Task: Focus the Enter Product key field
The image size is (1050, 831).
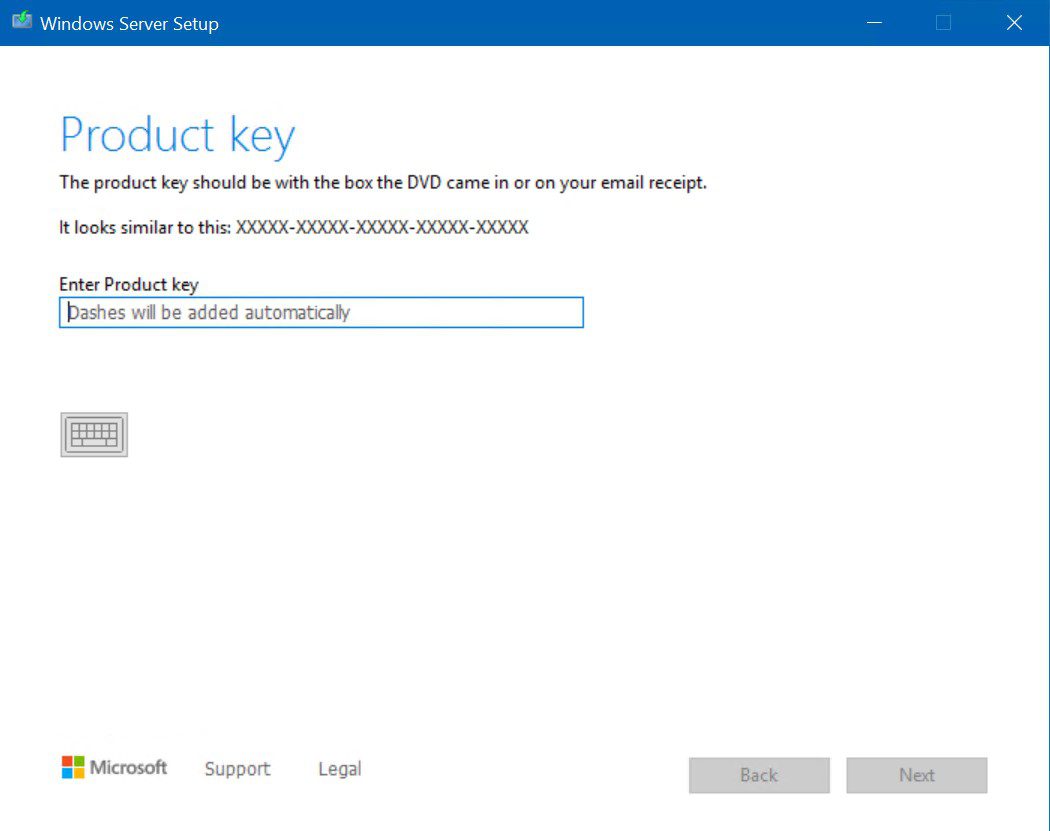Action: point(321,313)
